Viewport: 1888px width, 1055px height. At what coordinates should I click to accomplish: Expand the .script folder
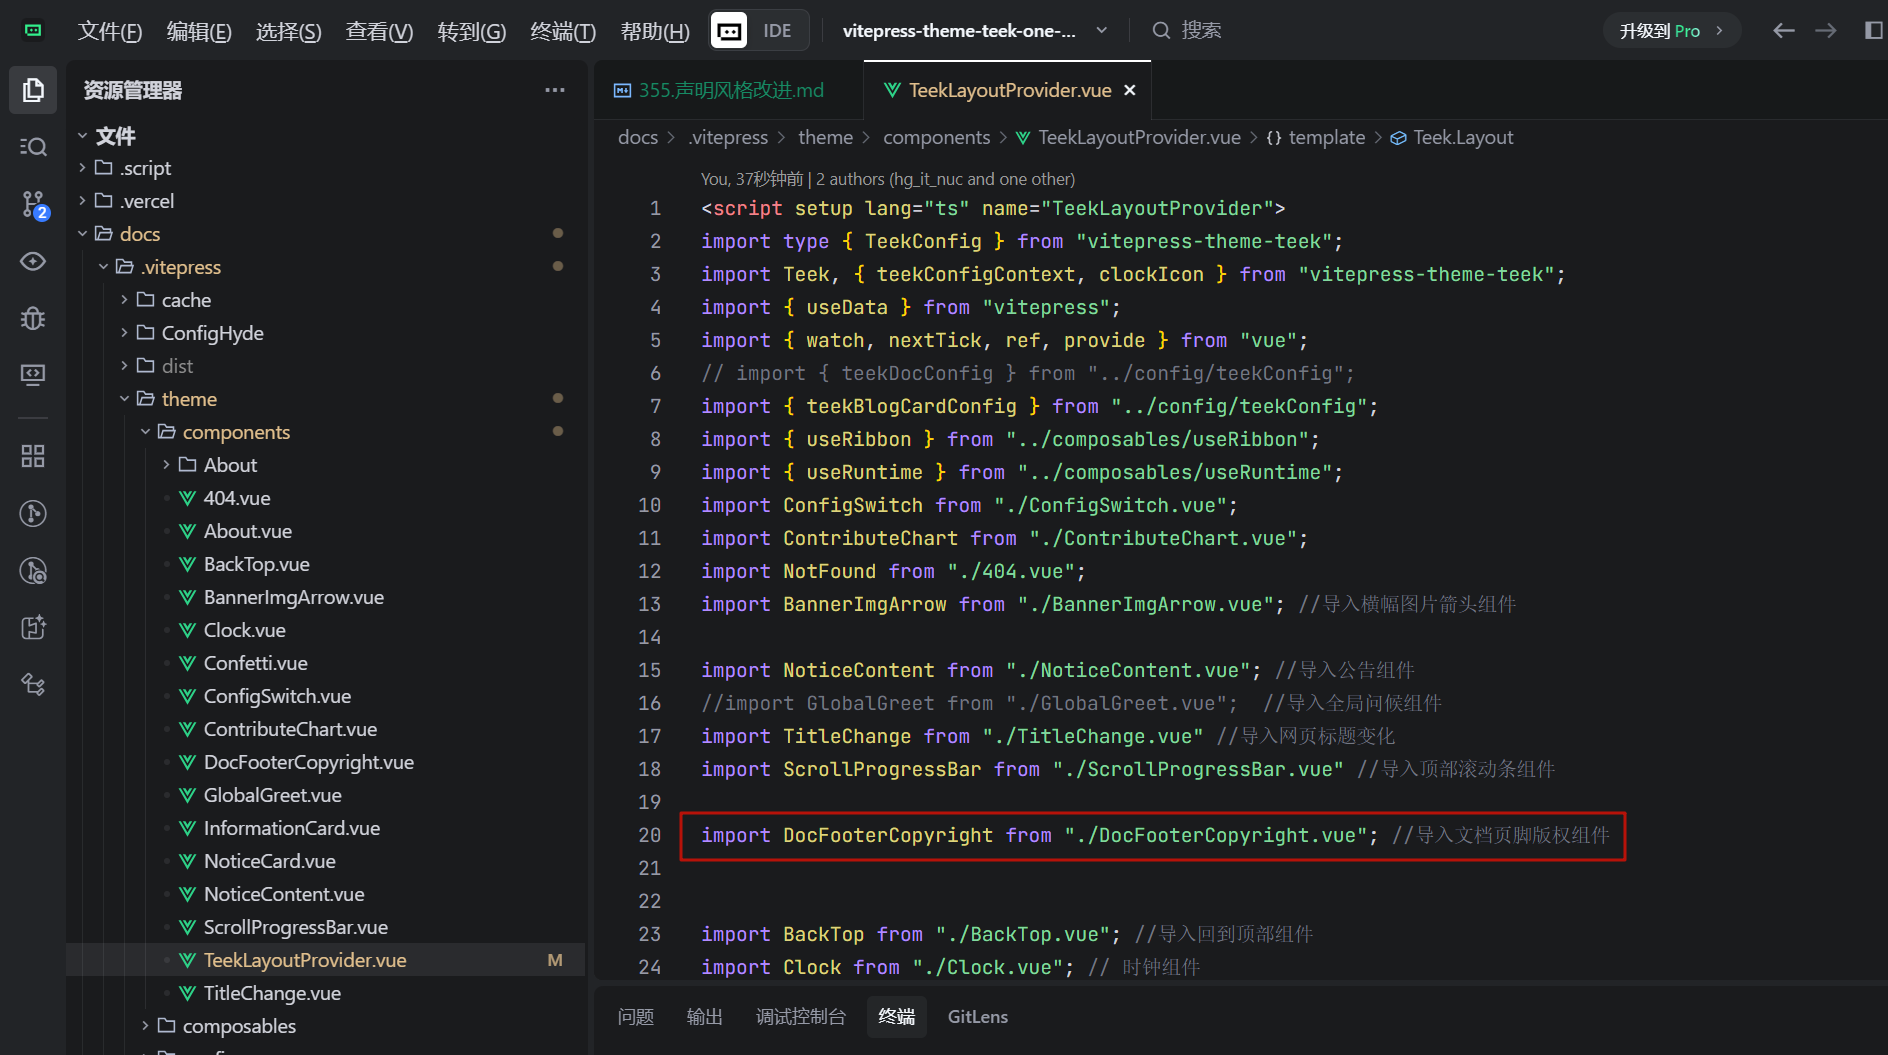[x=326, y=168]
